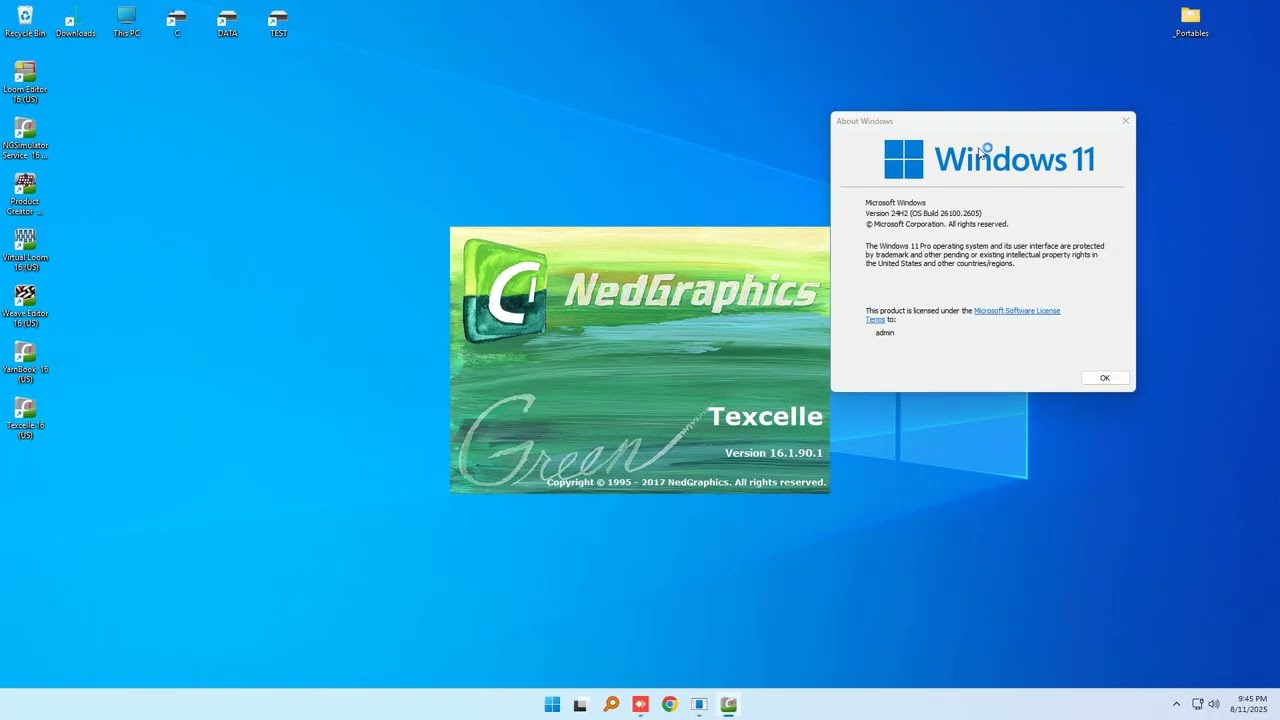Click OK in About Windows dialog
Screen dimensions: 1280x720
(1105, 378)
